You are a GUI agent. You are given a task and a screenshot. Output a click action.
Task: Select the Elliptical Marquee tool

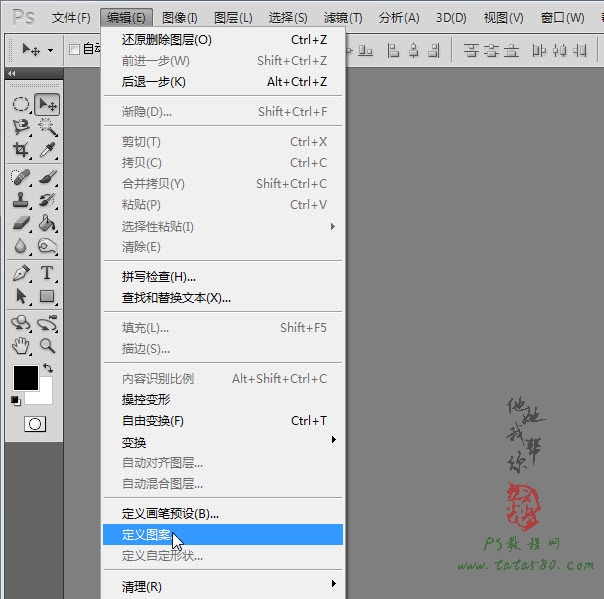point(21,104)
